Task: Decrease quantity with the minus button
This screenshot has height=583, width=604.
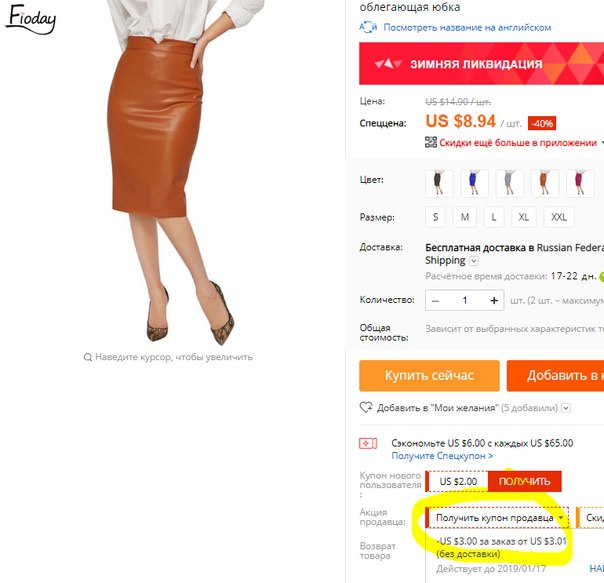Action: pos(435,301)
